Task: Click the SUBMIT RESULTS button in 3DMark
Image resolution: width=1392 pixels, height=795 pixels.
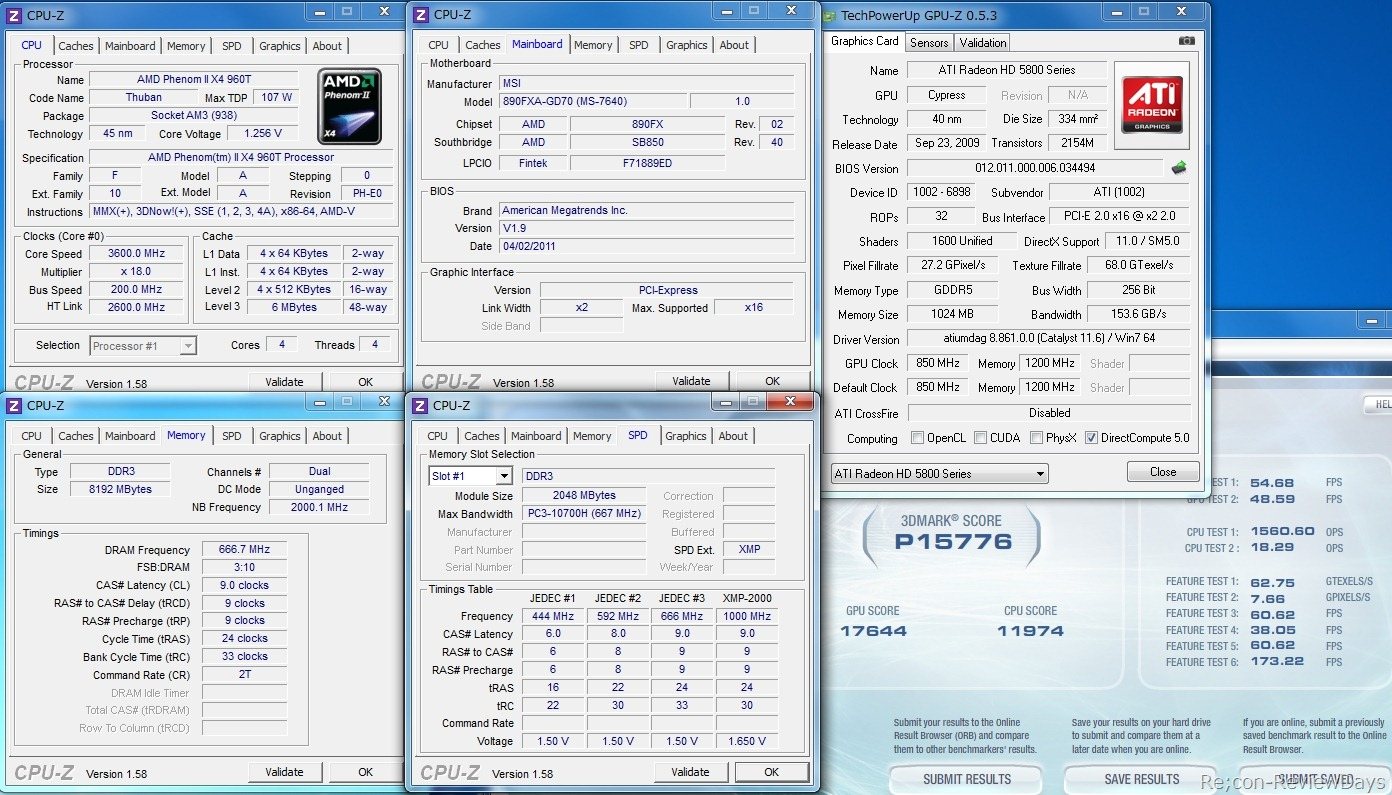Action: click(x=966, y=778)
